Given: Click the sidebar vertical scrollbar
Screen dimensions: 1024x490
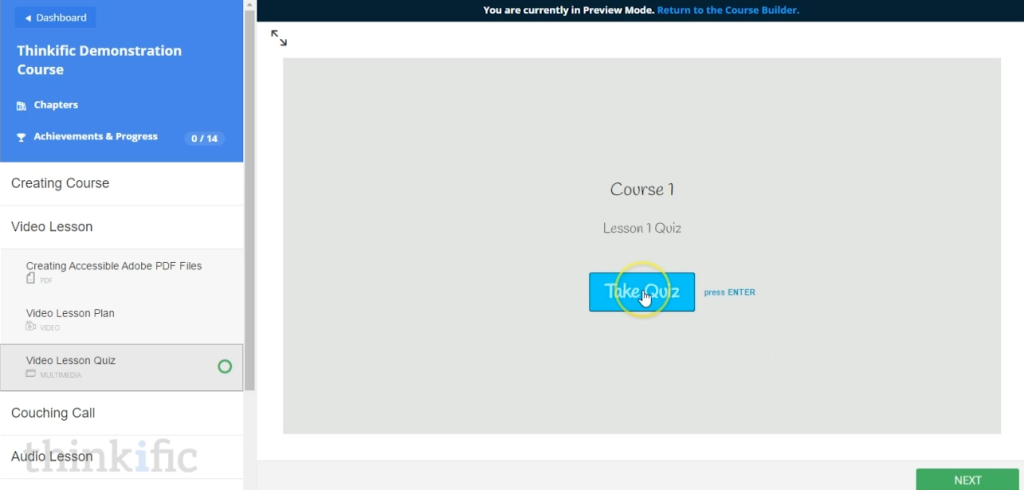Looking at the screenshot, I should click(x=249, y=199).
